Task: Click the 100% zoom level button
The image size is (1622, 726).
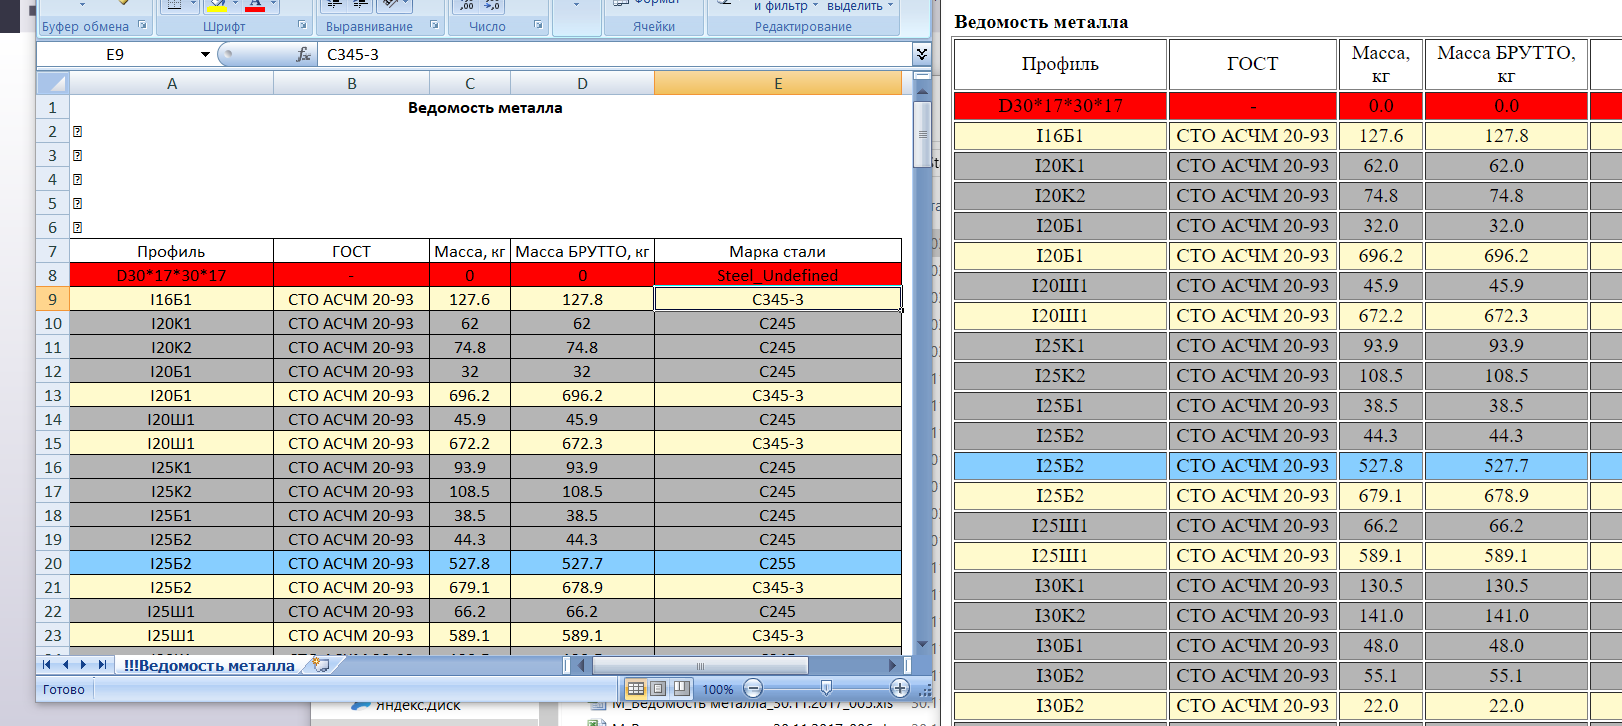Action: click(x=717, y=689)
